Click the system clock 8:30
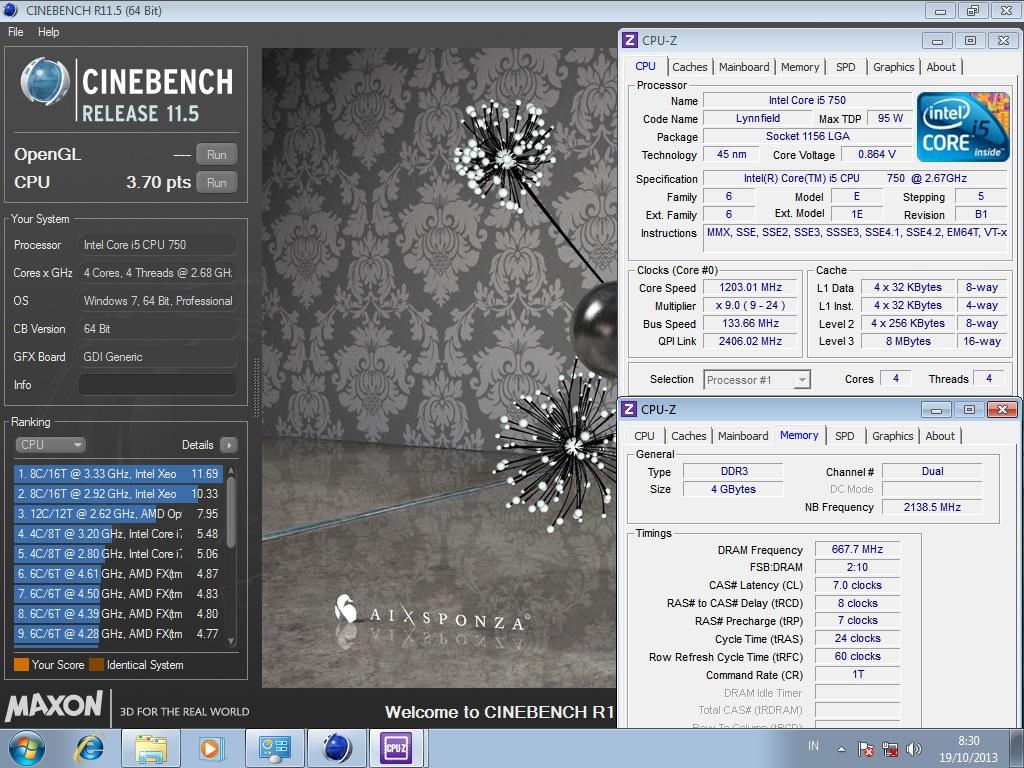The width and height of the screenshot is (1024, 768). [968, 741]
